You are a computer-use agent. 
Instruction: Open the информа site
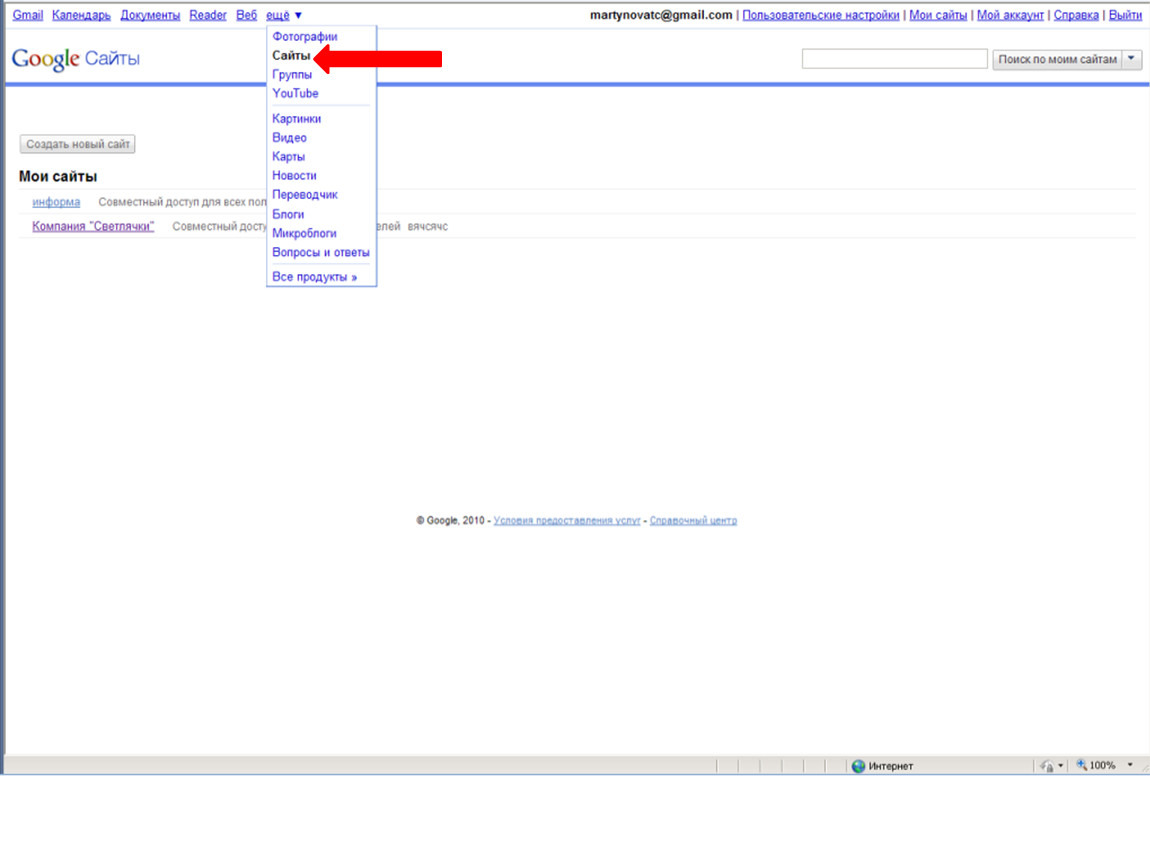pos(56,202)
